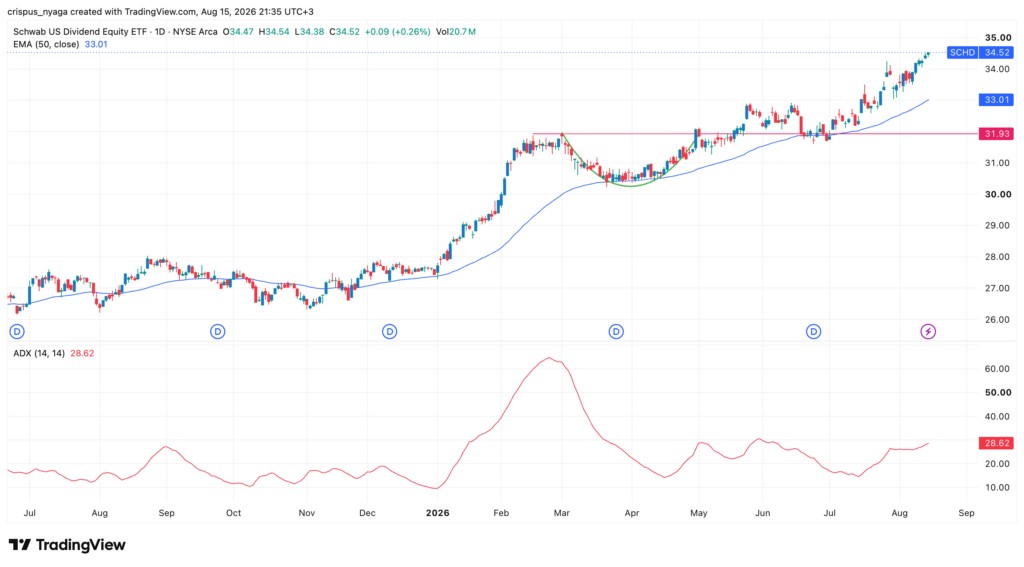Select the red 28.62 ADX axis label

point(997,443)
